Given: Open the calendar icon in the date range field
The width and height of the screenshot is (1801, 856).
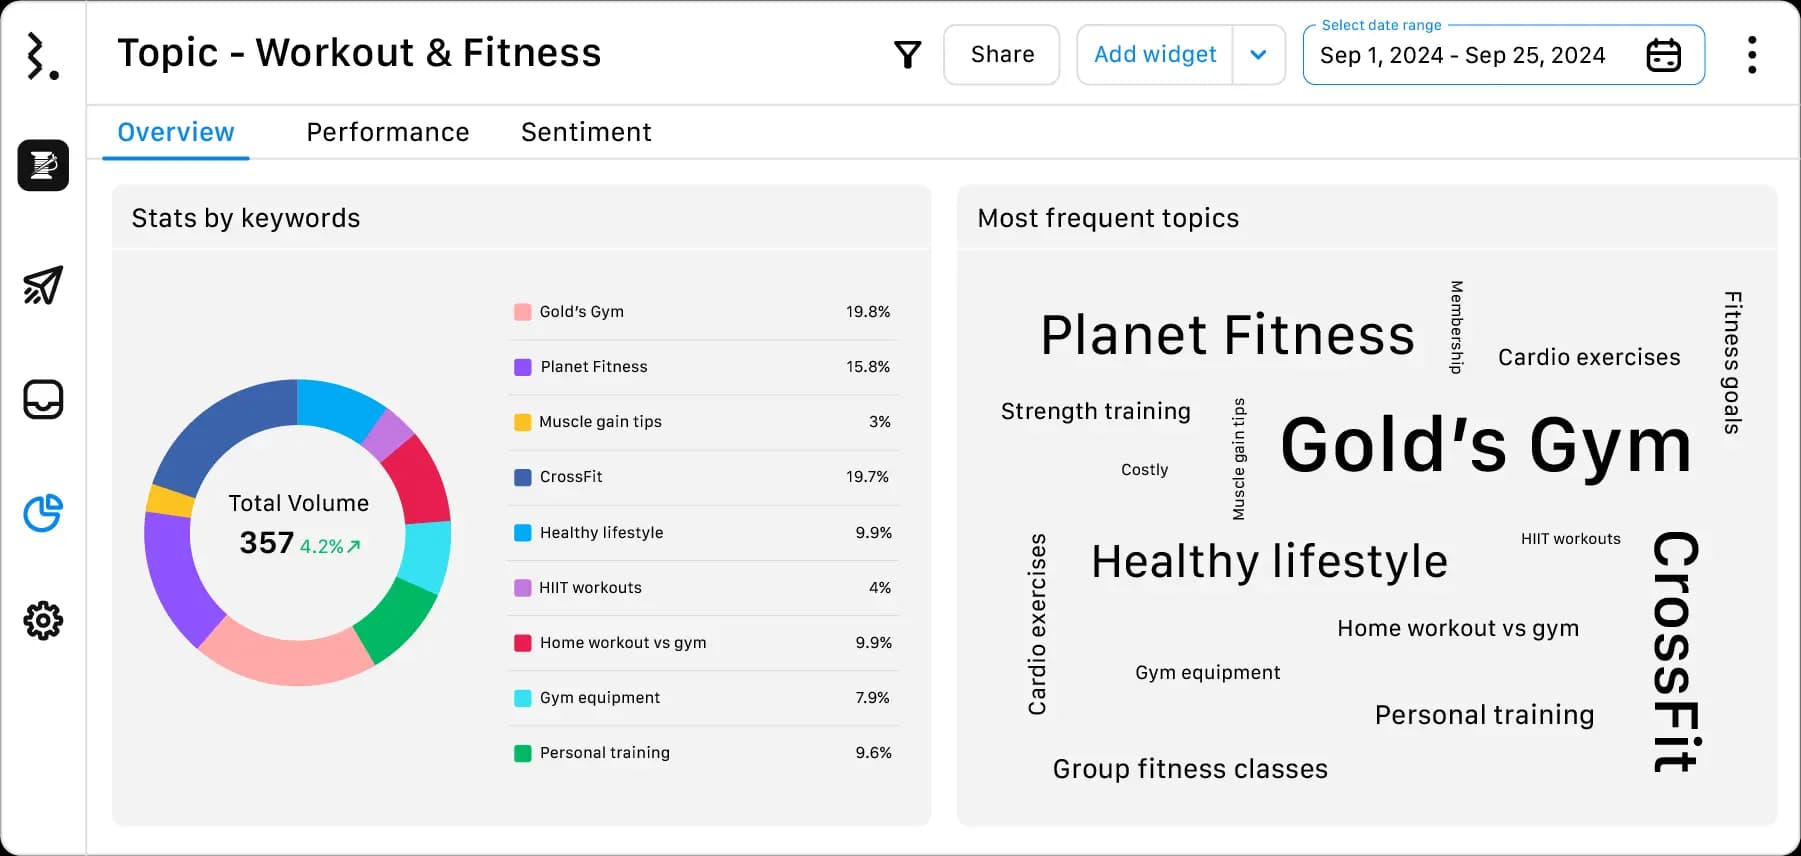Looking at the screenshot, I should coord(1662,55).
